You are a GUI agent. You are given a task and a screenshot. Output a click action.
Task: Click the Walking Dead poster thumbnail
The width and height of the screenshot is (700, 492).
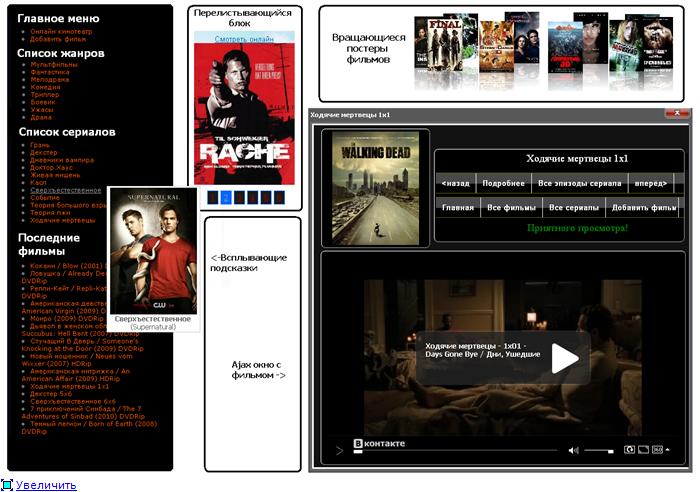coord(375,188)
